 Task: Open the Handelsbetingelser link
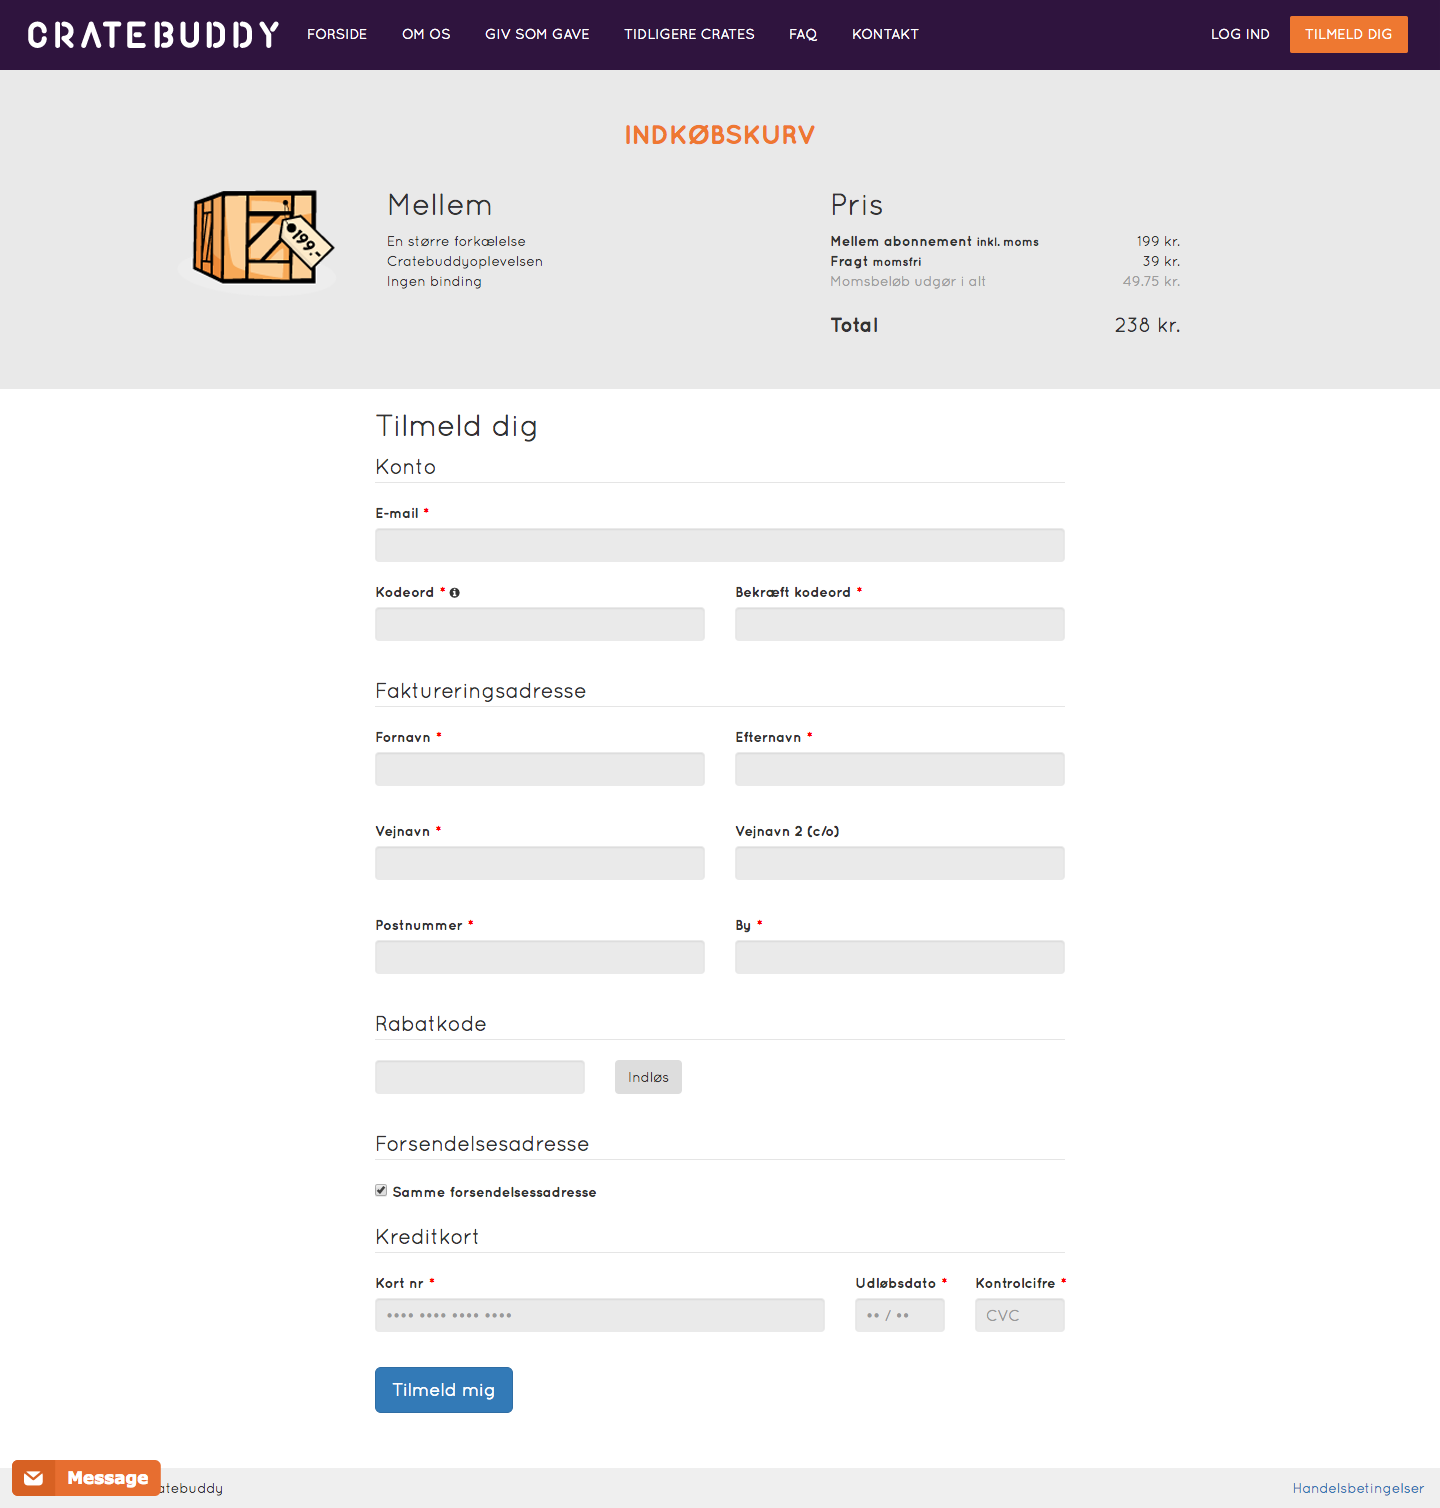click(x=1358, y=1488)
